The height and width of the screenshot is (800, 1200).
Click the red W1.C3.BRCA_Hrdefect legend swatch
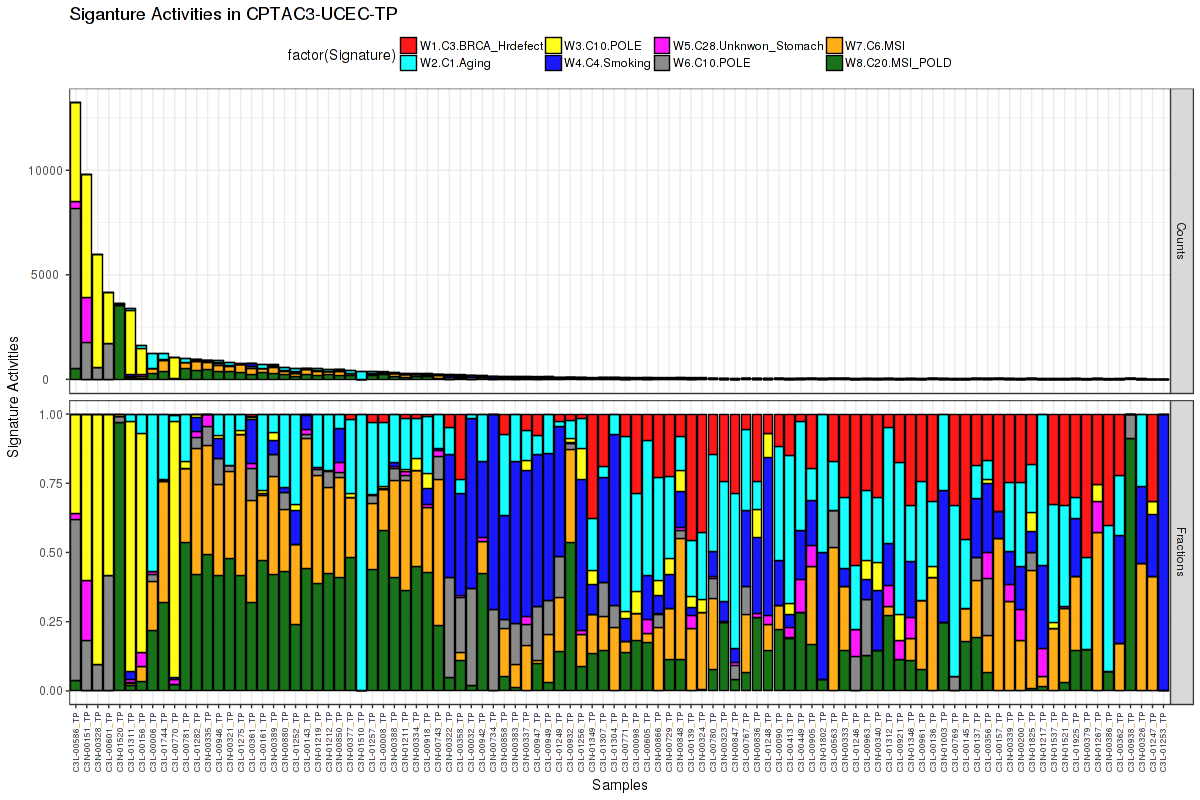(408, 45)
